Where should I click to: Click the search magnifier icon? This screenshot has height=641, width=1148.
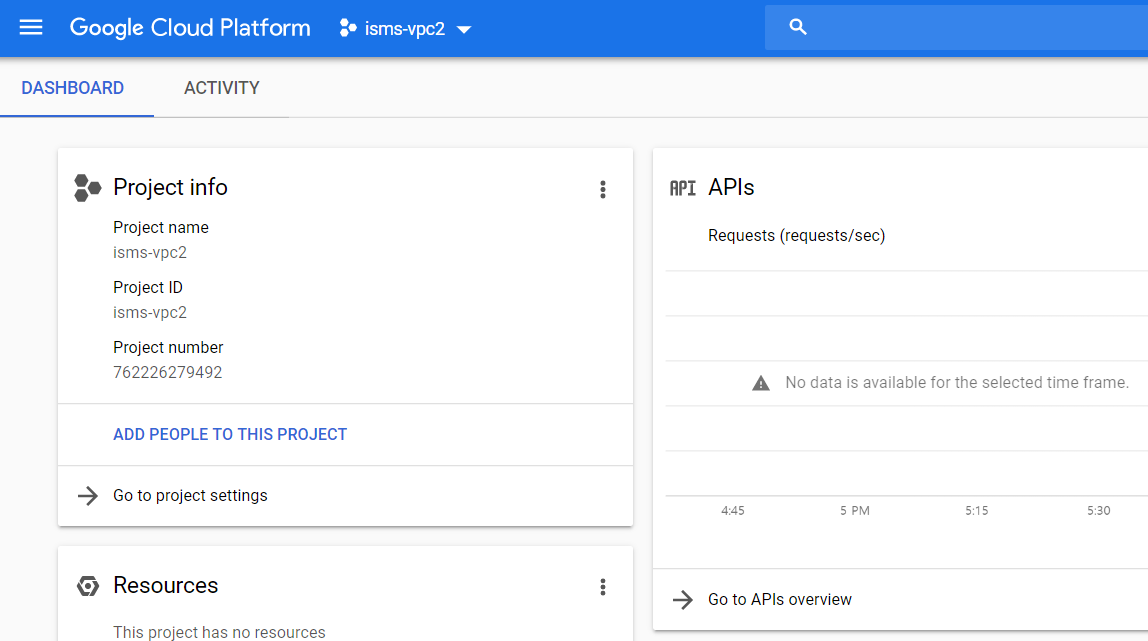click(798, 28)
